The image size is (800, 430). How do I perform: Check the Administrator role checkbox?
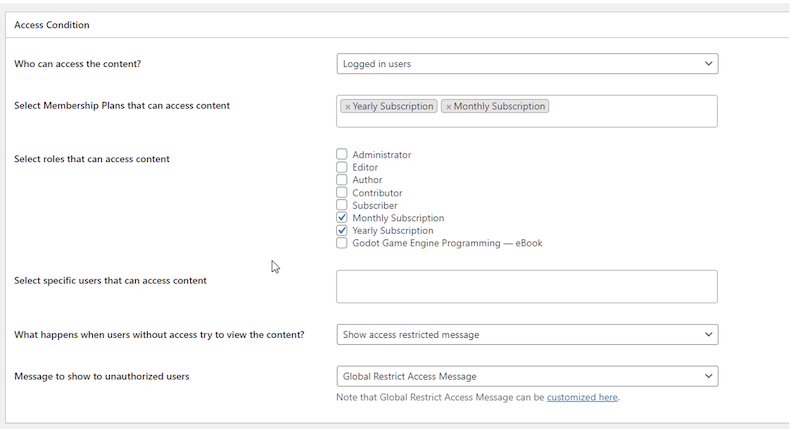342,154
